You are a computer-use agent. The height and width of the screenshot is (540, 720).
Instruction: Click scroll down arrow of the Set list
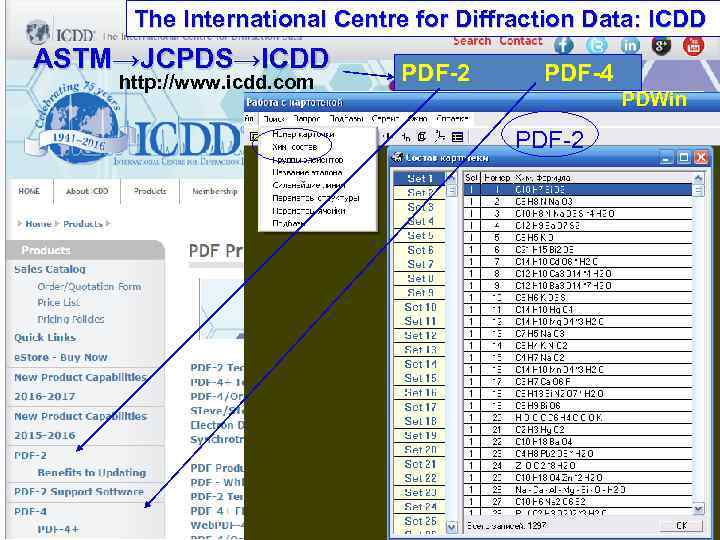pos(451,527)
